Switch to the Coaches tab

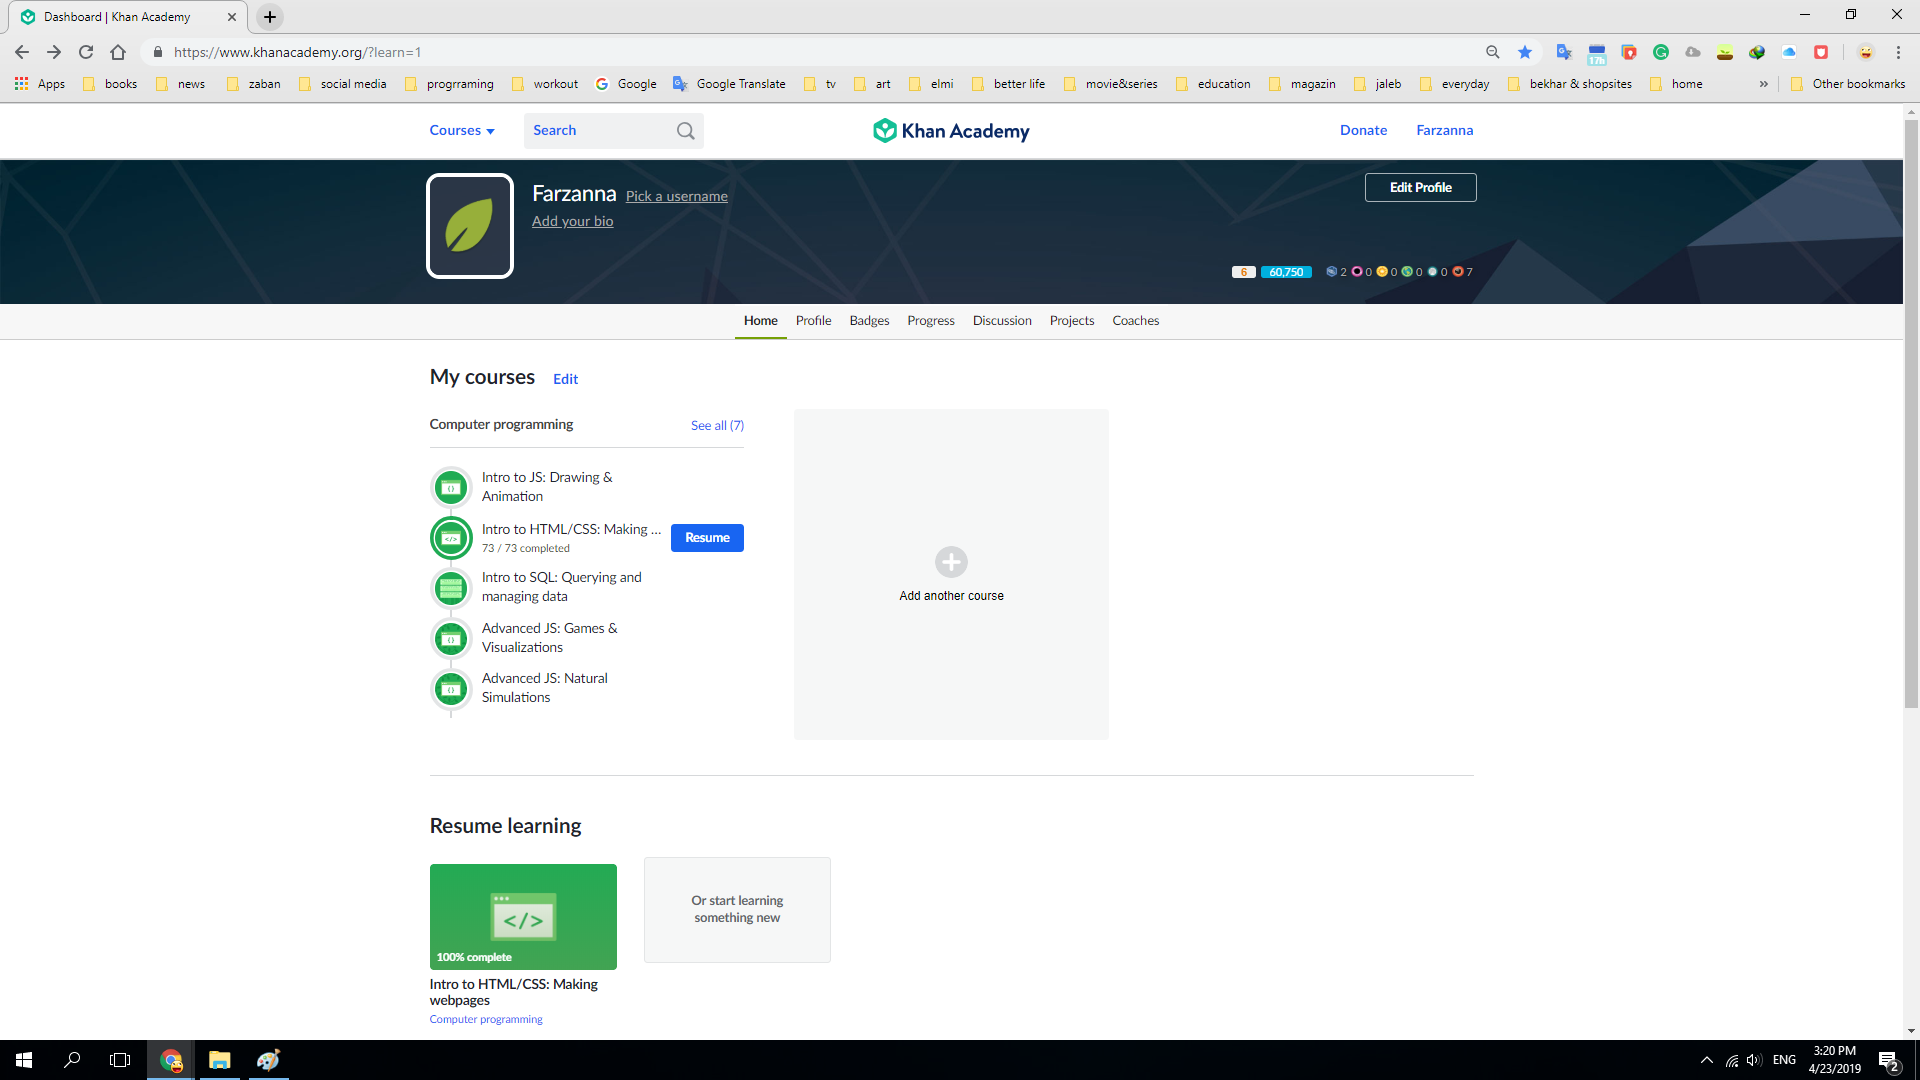point(1136,321)
